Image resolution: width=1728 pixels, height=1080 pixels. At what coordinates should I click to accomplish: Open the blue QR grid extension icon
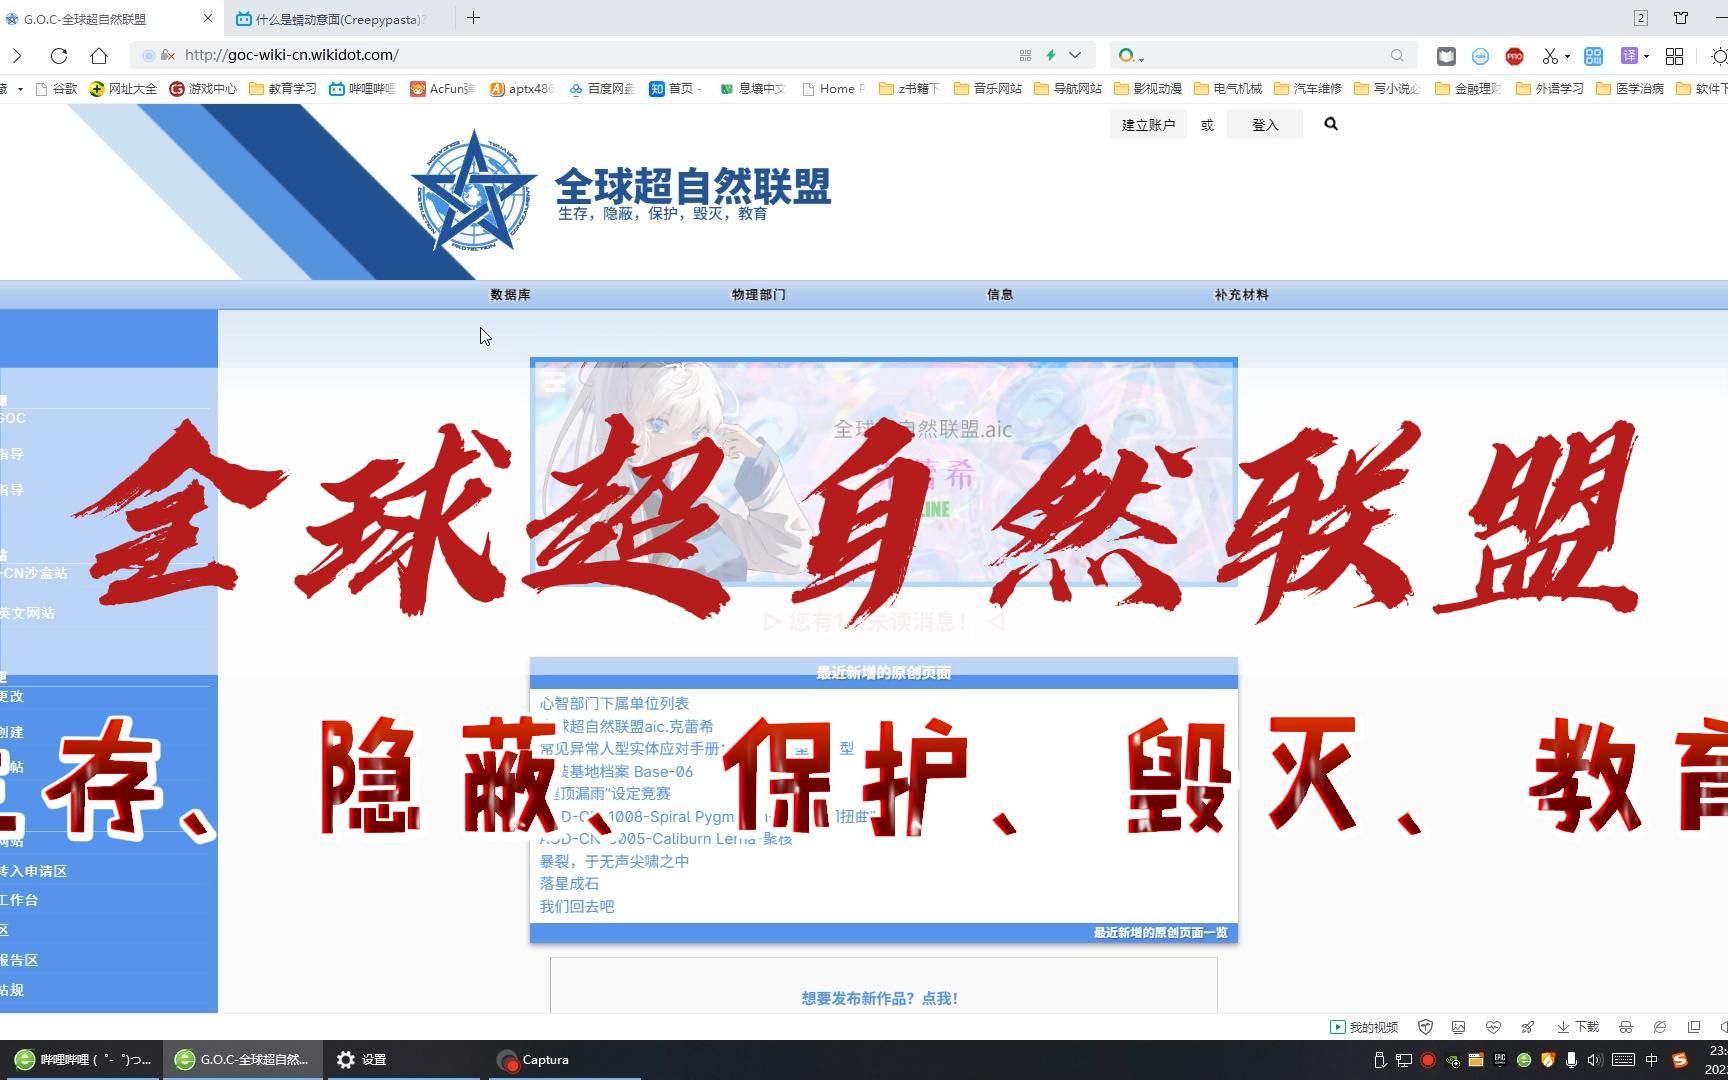[x=1593, y=56]
